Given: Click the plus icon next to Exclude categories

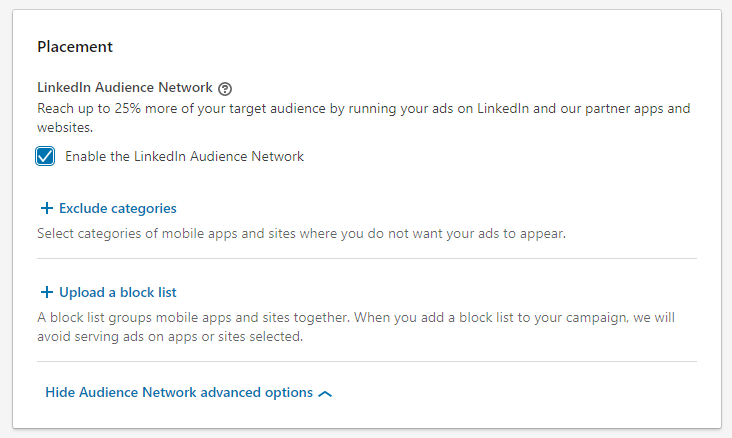Looking at the screenshot, I should (x=46, y=209).
